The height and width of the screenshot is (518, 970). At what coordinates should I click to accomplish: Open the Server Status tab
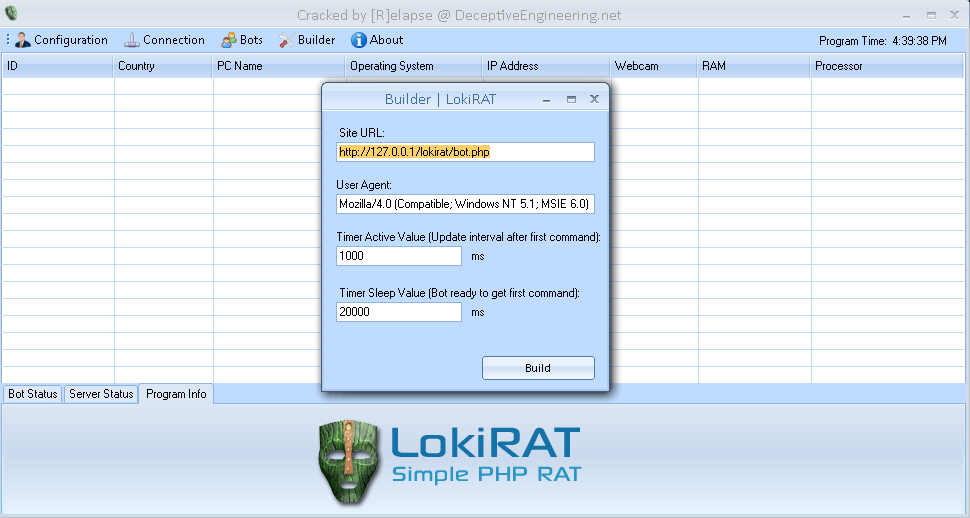click(x=101, y=394)
